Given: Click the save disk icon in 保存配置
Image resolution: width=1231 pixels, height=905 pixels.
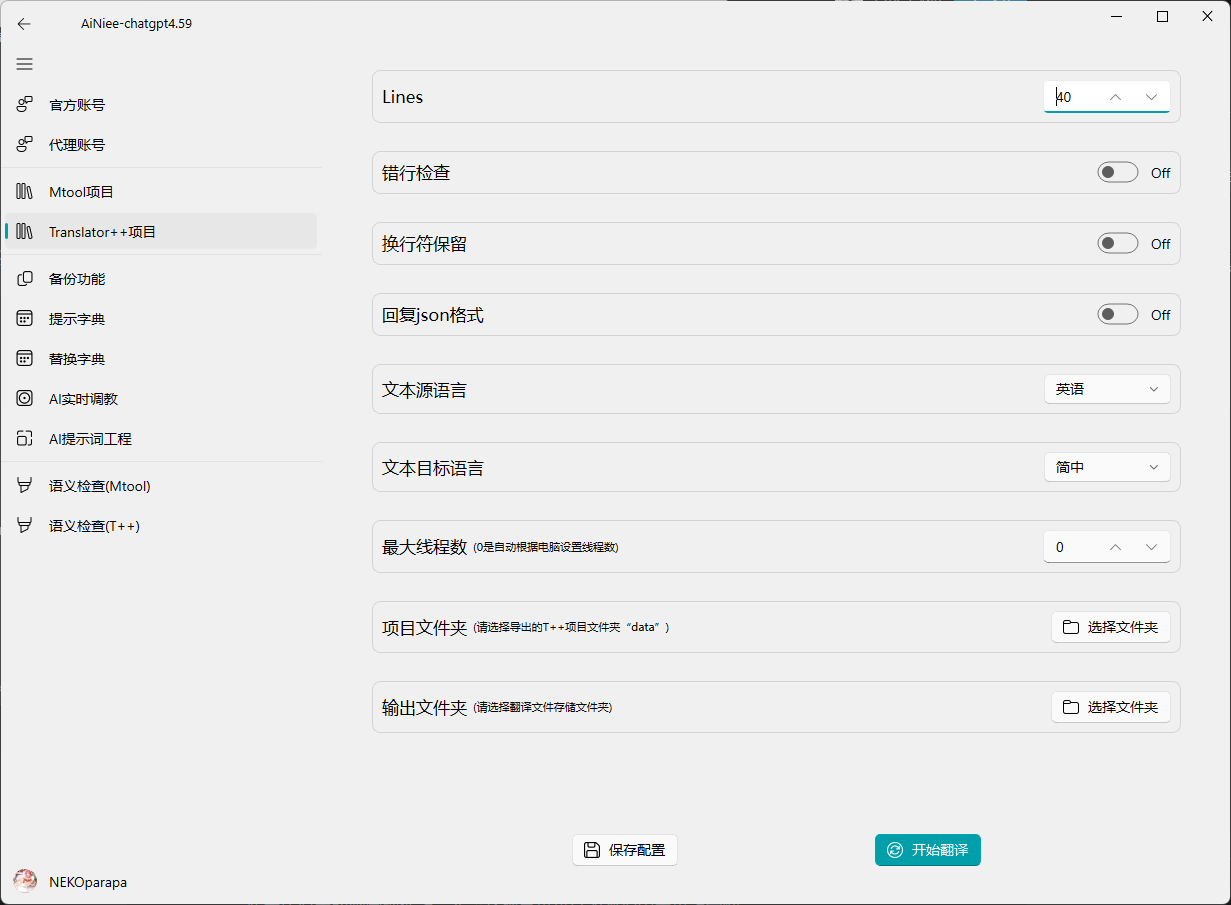Looking at the screenshot, I should [x=592, y=850].
